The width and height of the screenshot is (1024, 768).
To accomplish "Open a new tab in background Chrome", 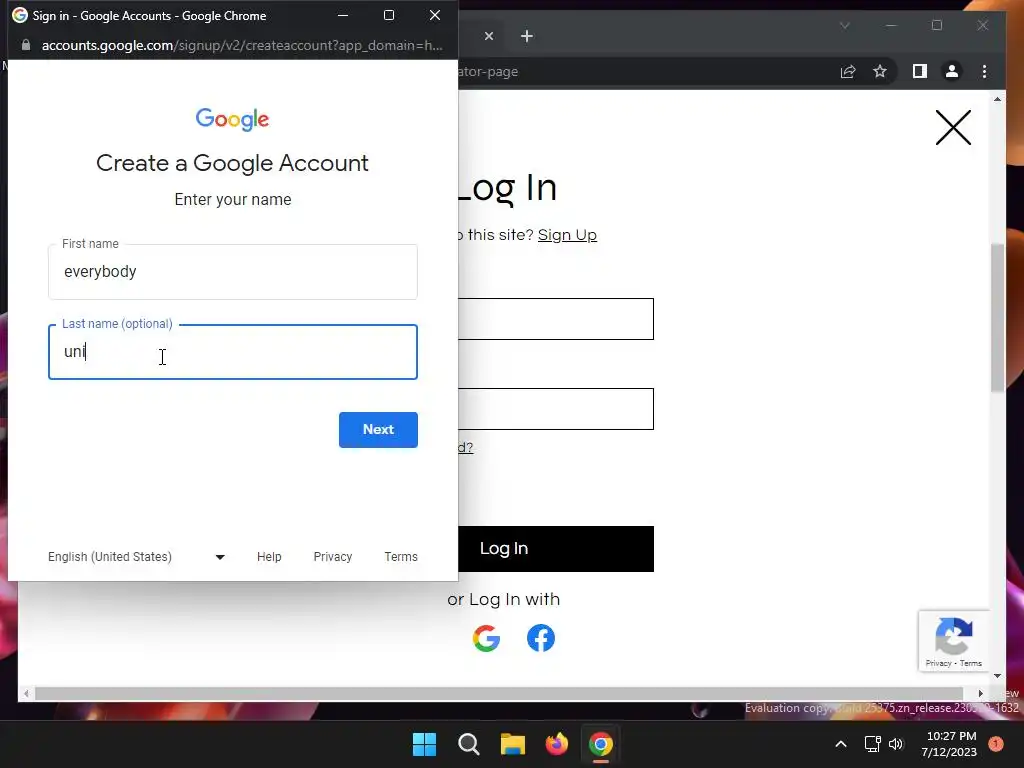I will click(x=527, y=36).
